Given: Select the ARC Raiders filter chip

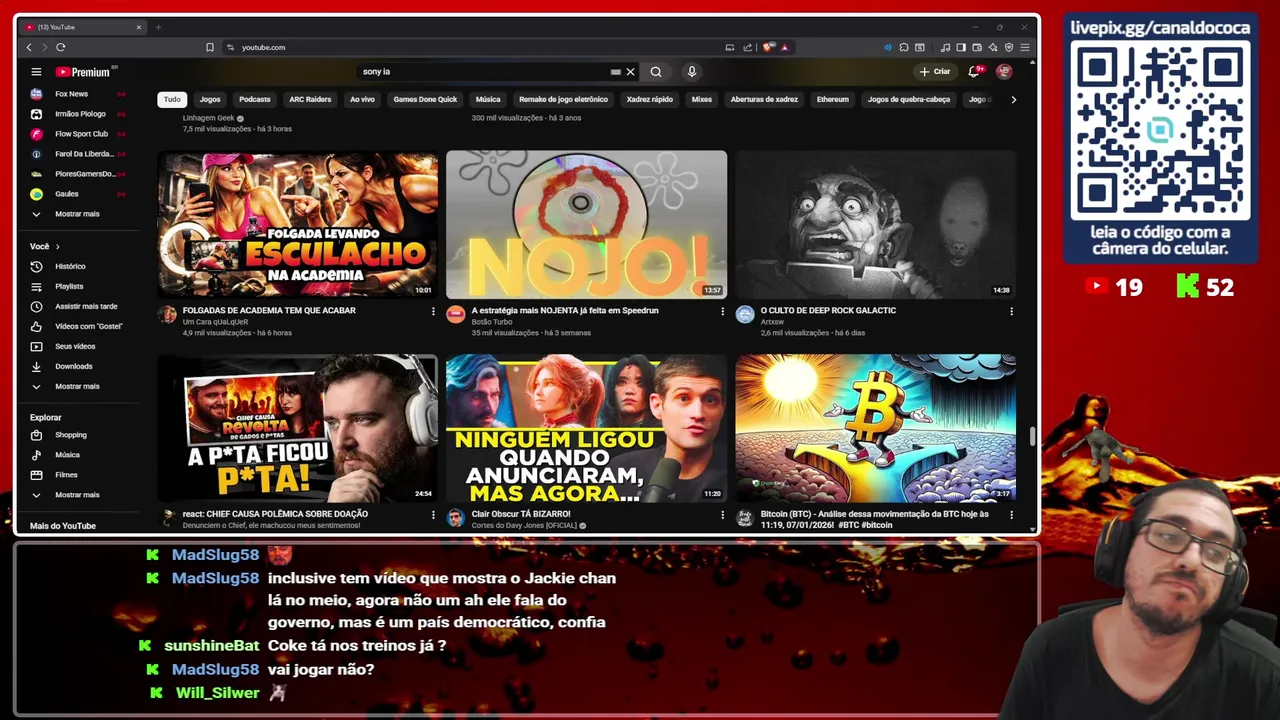Looking at the screenshot, I should point(310,100).
